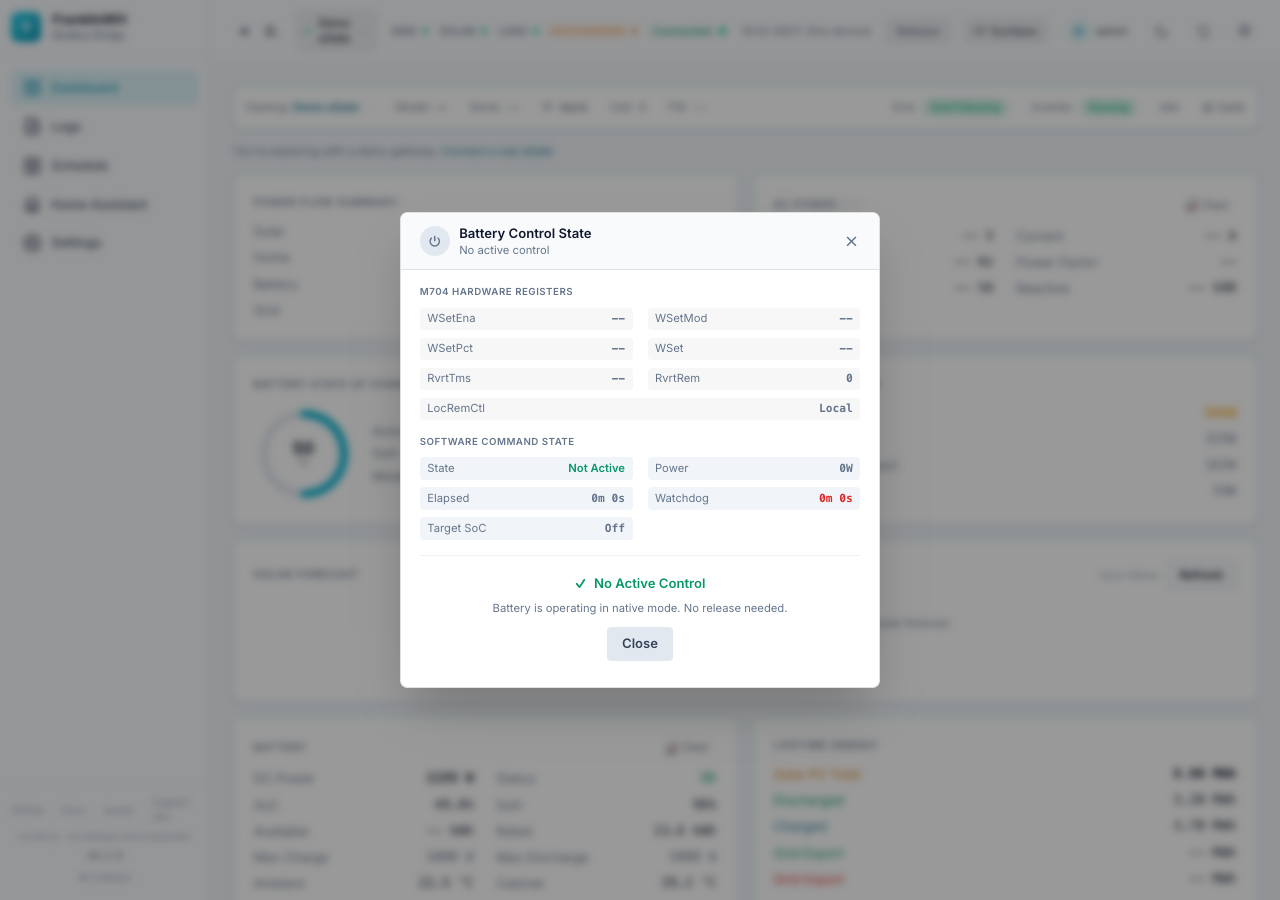Click the power icon beside Battery Control State
Viewport: 1280px width, 900px height.
434,241
